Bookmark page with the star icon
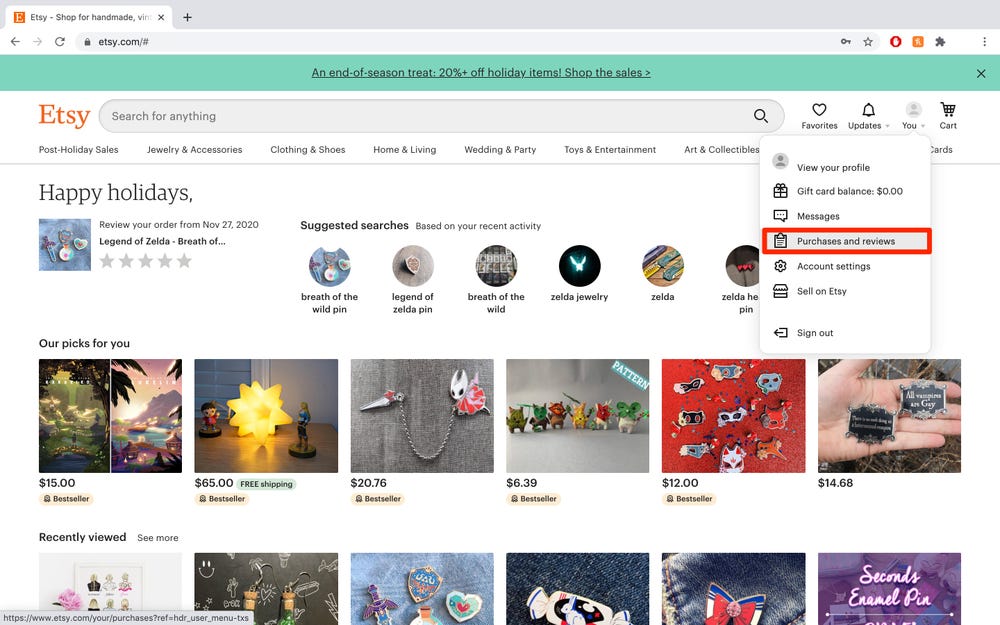This screenshot has width=1000, height=625. point(868,42)
